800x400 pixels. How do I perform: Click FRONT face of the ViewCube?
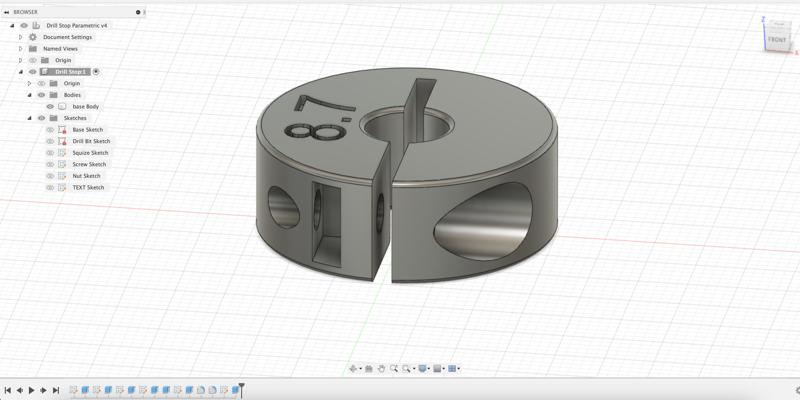[776, 40]
